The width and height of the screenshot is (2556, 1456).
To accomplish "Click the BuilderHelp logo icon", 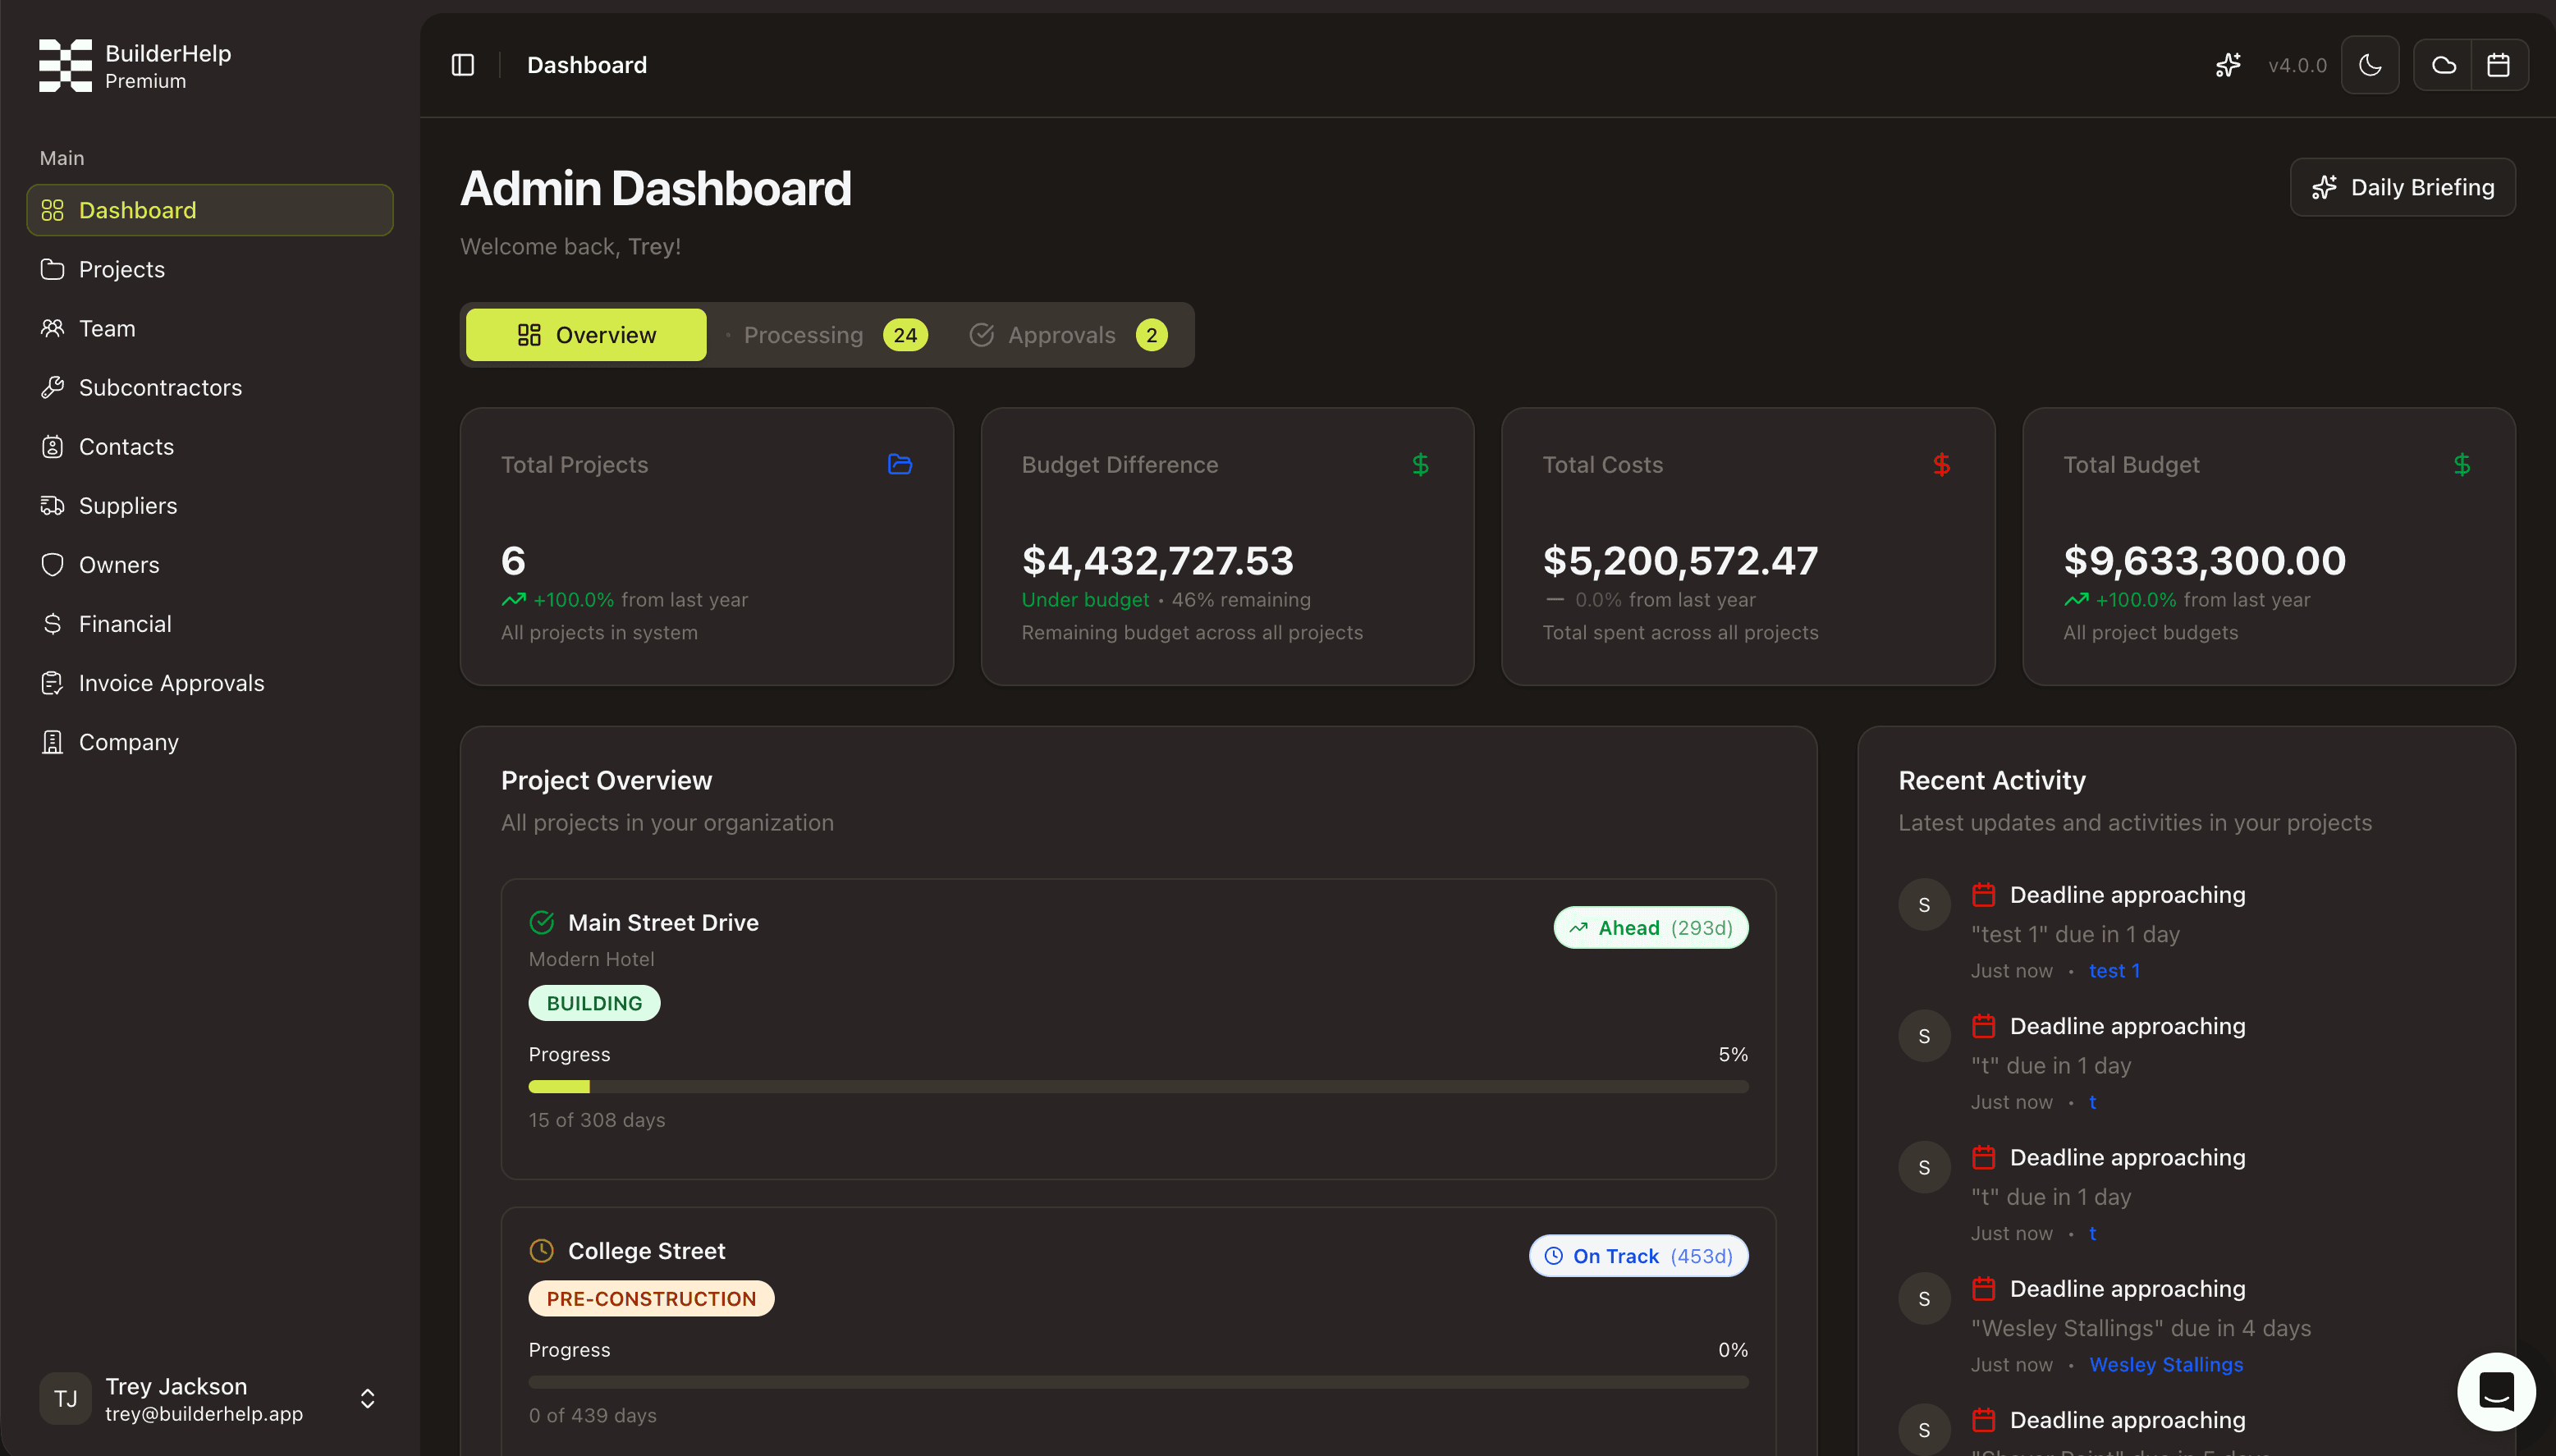I will coord(65,65).
